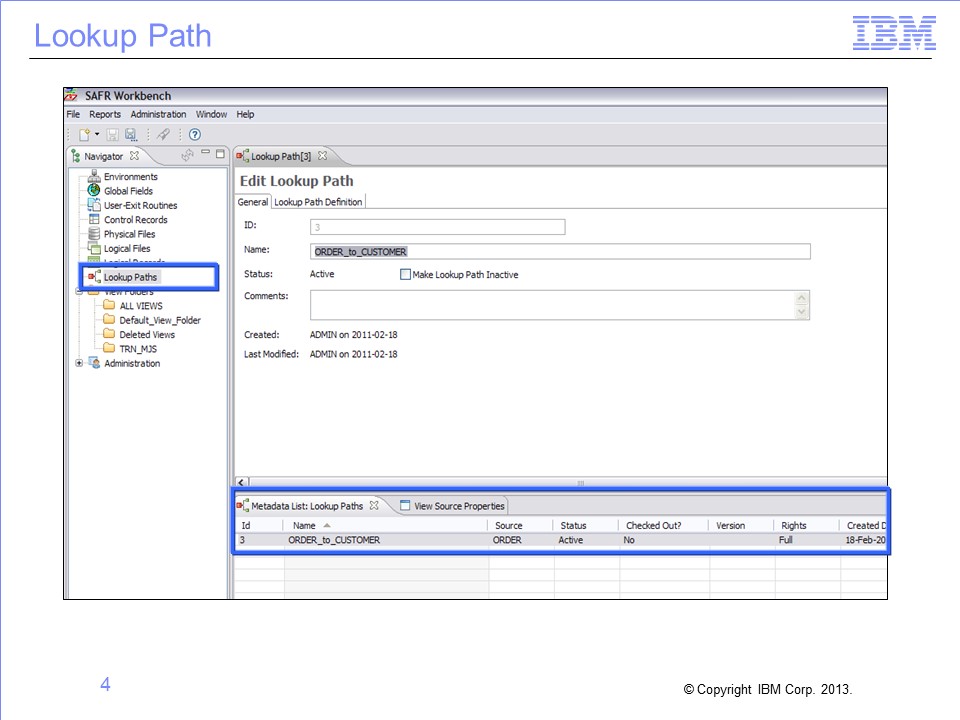Select the Control Records icon
Viewport: 960px width, 720px height.
(94, 219)
